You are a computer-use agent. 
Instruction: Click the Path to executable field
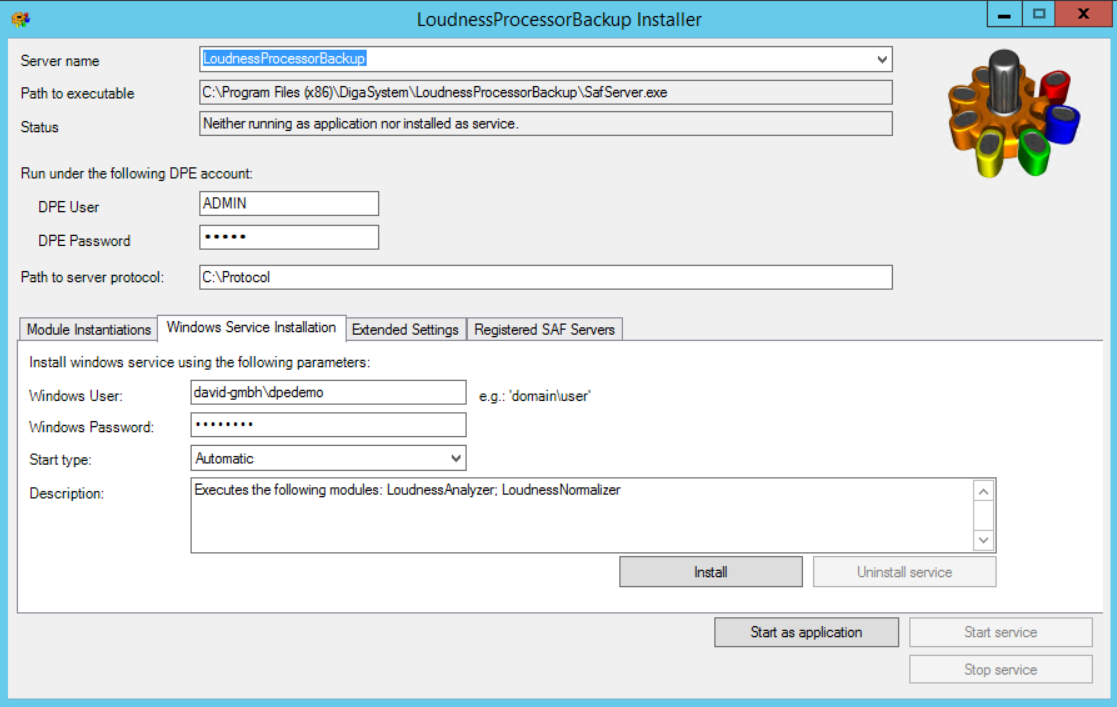point(545,93)
